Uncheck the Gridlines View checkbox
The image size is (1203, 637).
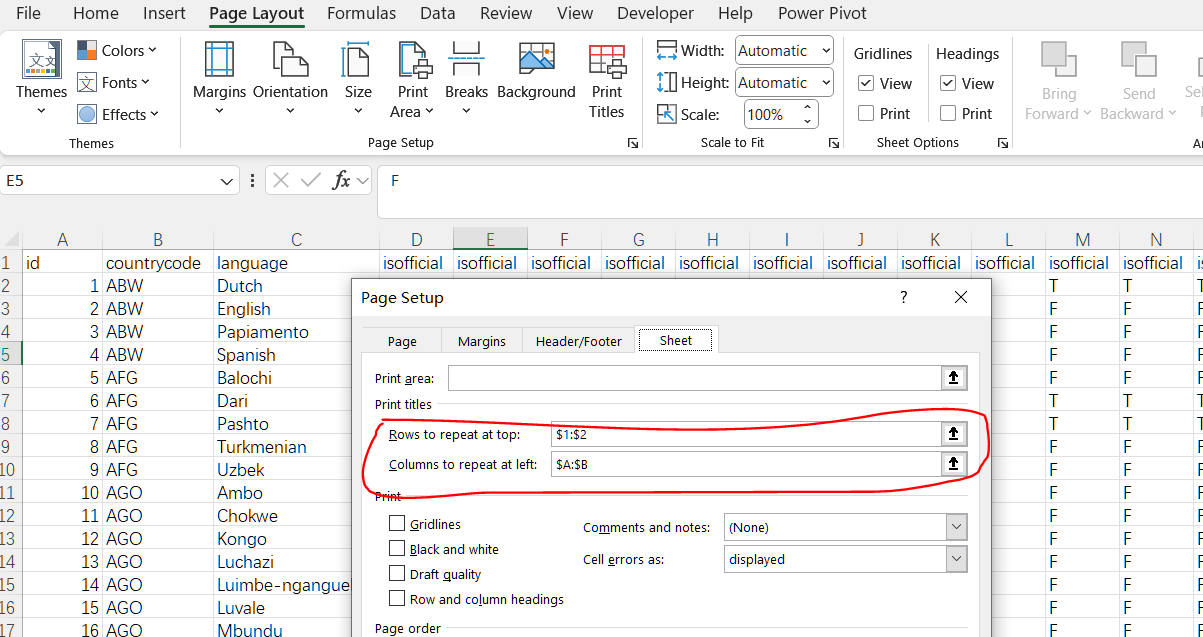(866, 84)
